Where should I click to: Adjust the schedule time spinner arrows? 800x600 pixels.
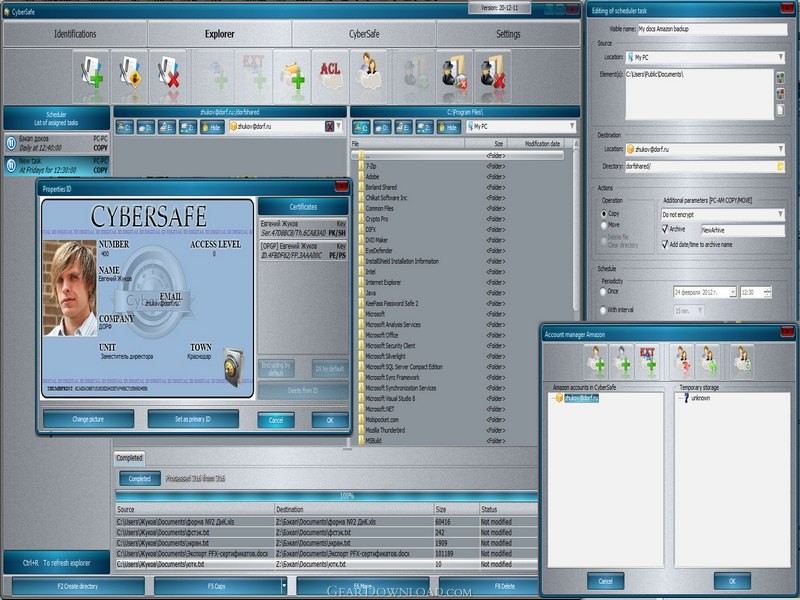pos(767,292)
